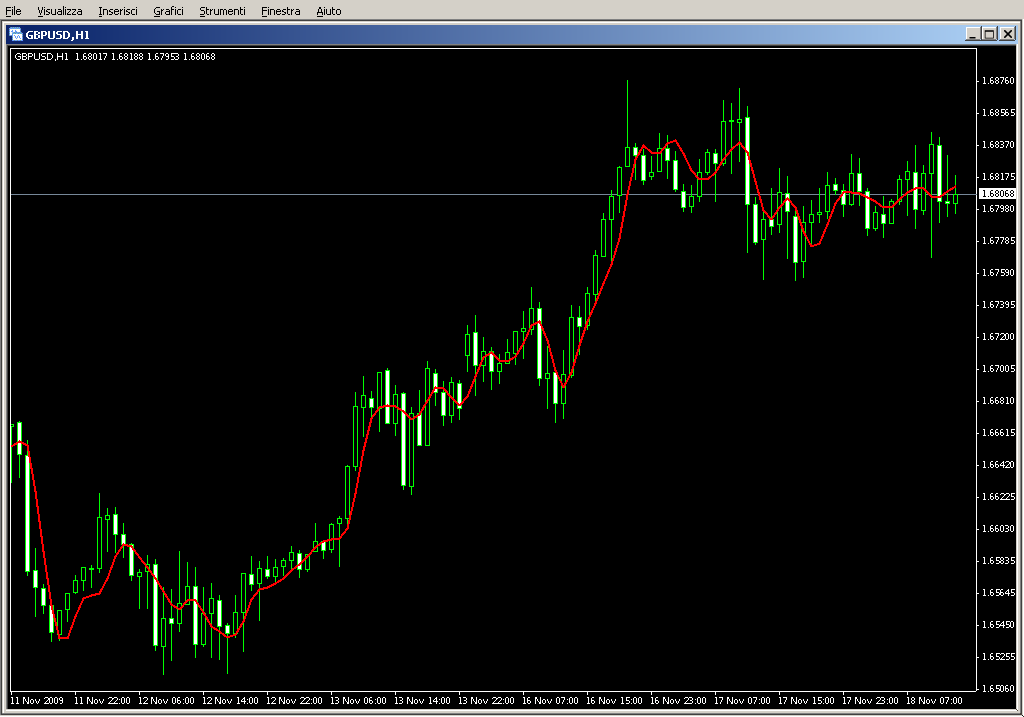This screenshot has height=717, width=1024.
Task: Click the GBPUSD,H1 window title bar text
Action: tap(57, 35)
